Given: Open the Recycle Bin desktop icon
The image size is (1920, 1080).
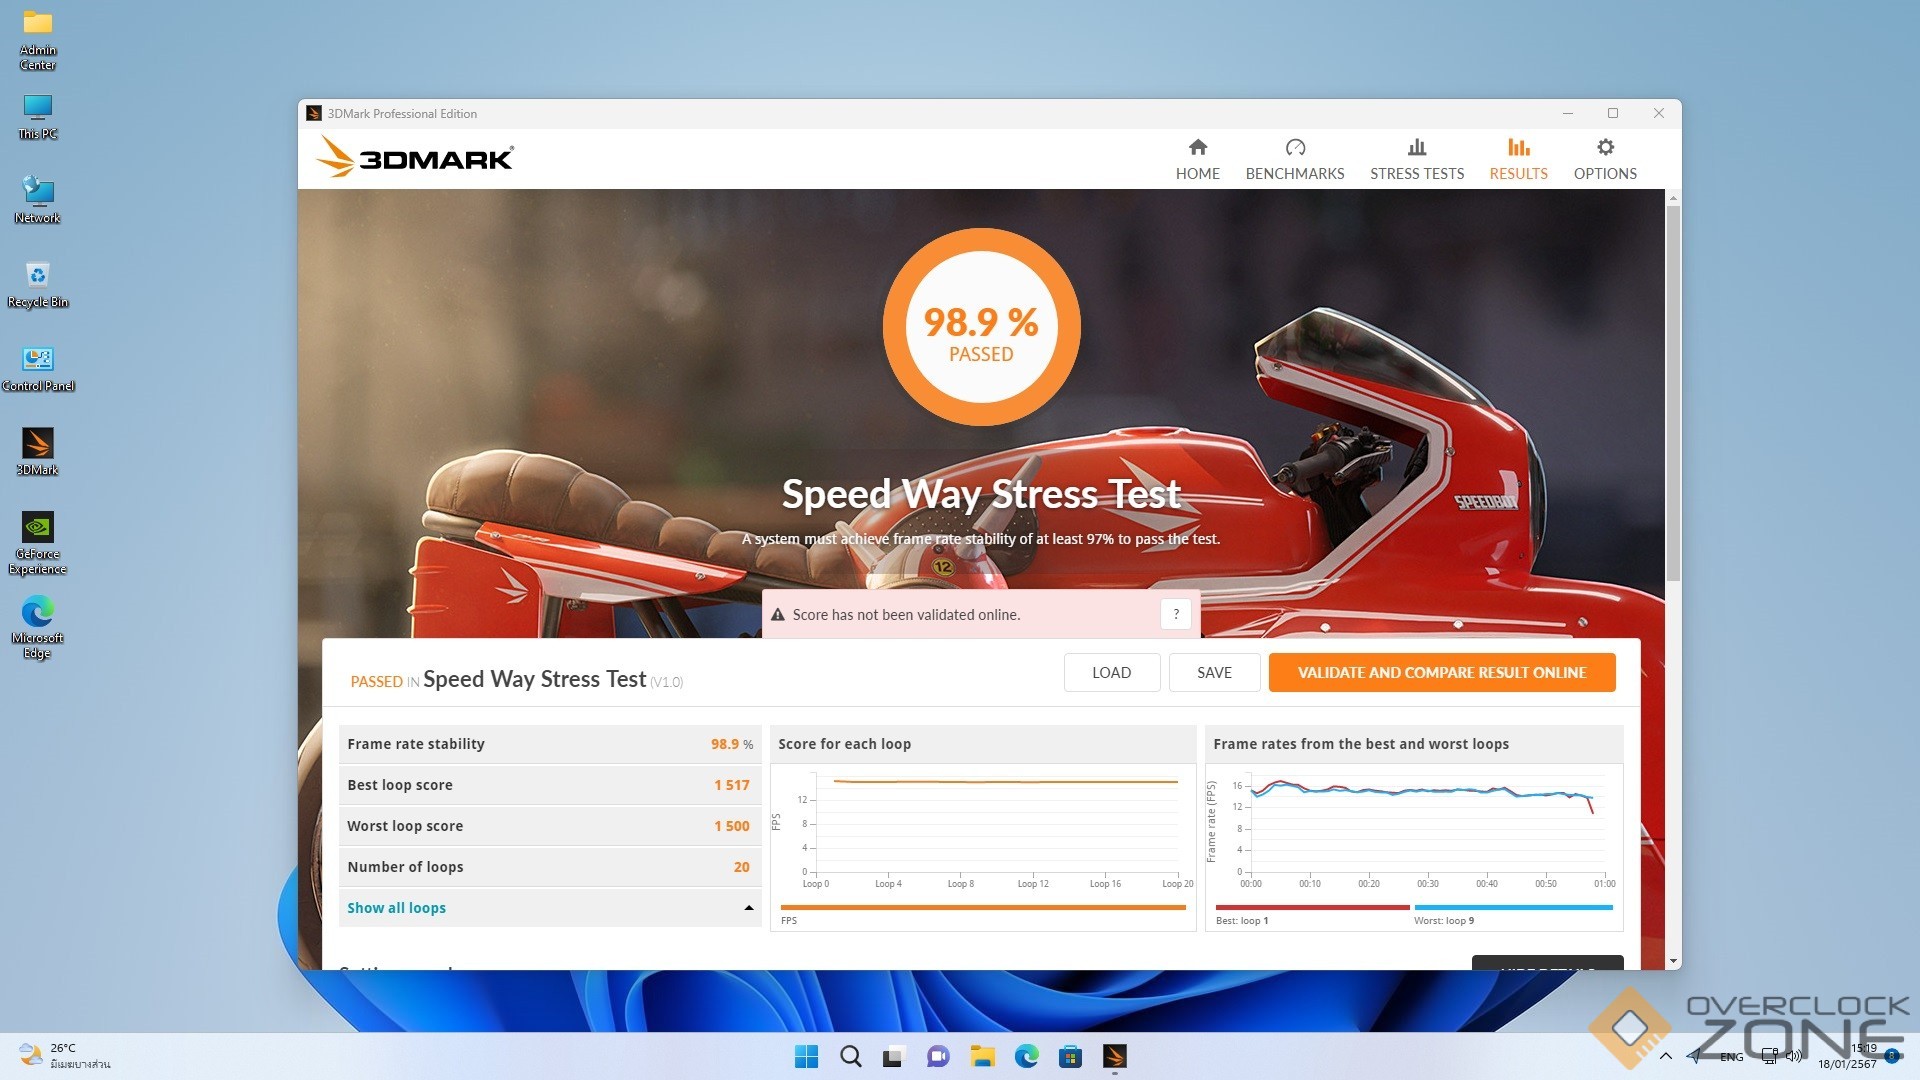Looking at the screenshot, I should click(38, 276).
